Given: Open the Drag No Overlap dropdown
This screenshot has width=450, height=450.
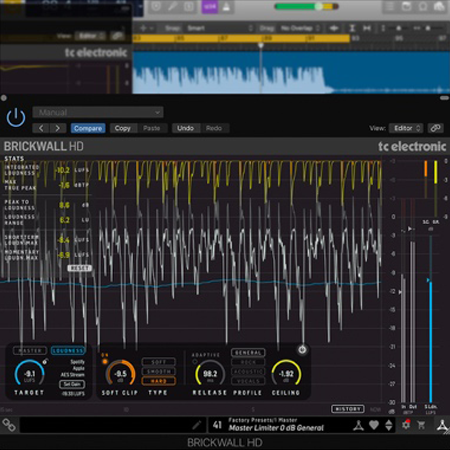Looking at the screenshot, I should tap(300, 28).
